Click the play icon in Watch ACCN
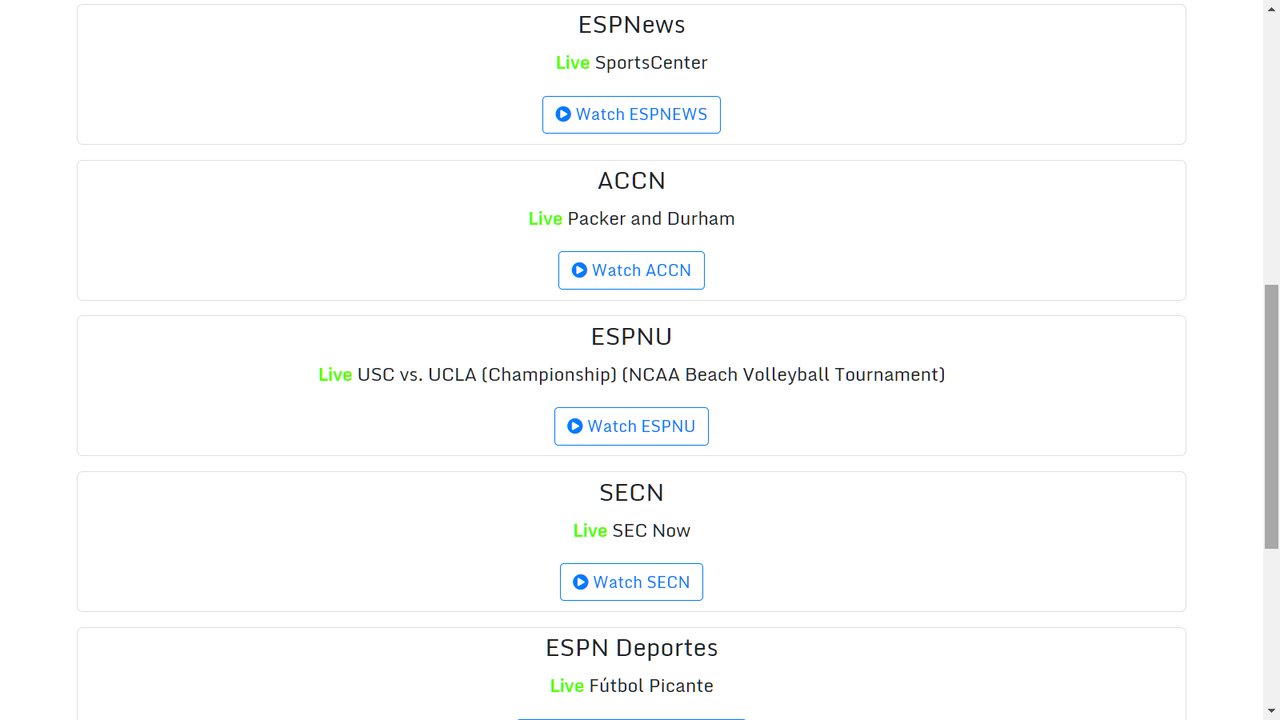This screenshot has width=1280, height=720. click(x=579, y=270)
